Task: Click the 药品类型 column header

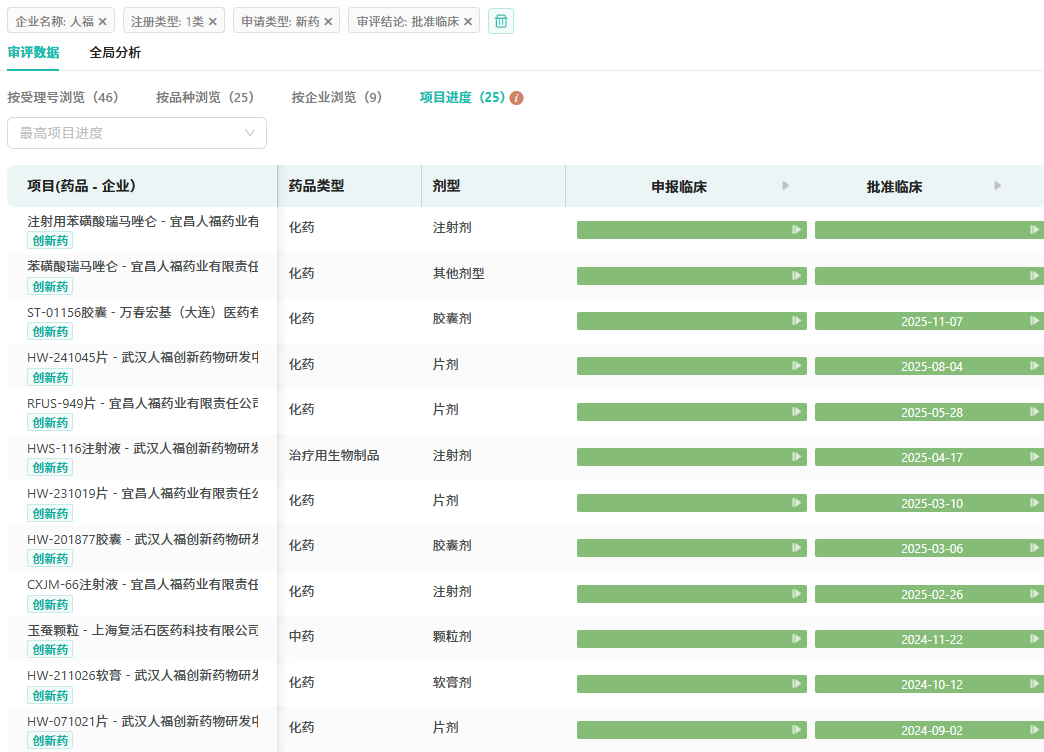Action: tap(316, 186)
